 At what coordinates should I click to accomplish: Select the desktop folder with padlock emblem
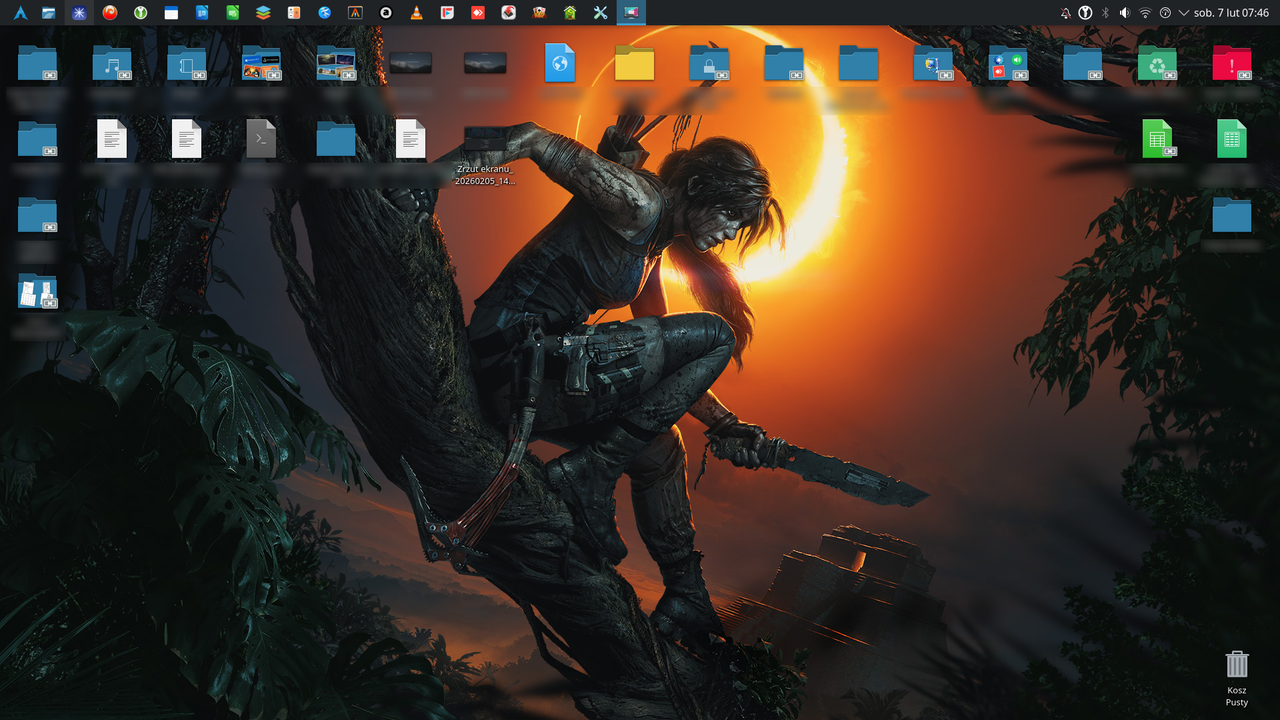click(x=709, y=64)
